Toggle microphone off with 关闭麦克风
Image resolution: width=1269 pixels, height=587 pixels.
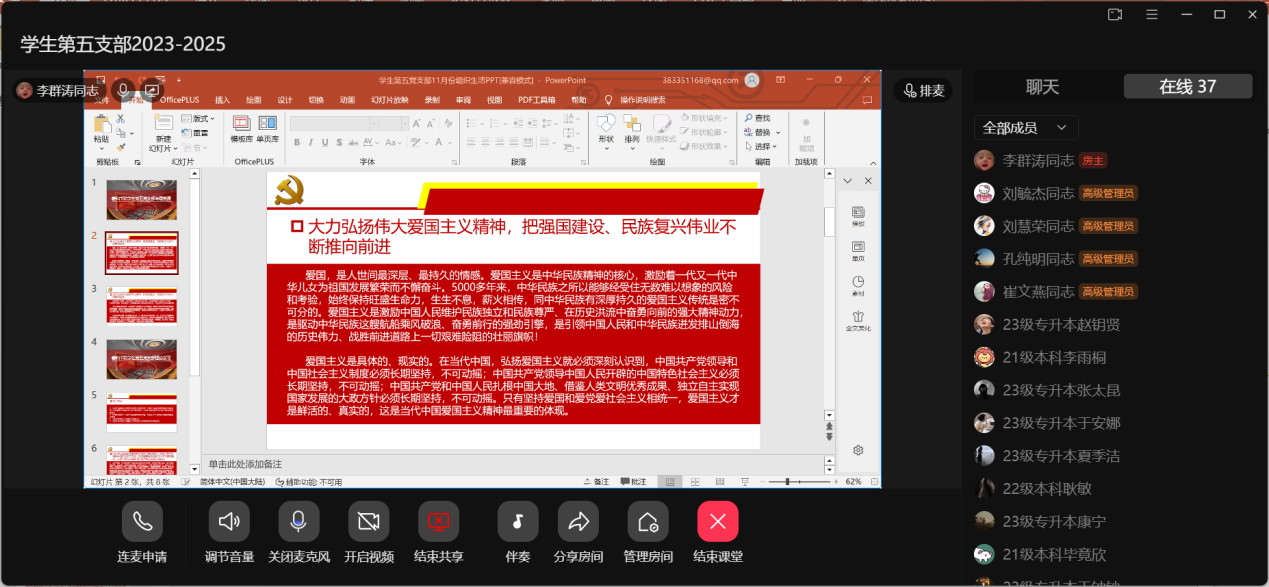click(298, 521)
